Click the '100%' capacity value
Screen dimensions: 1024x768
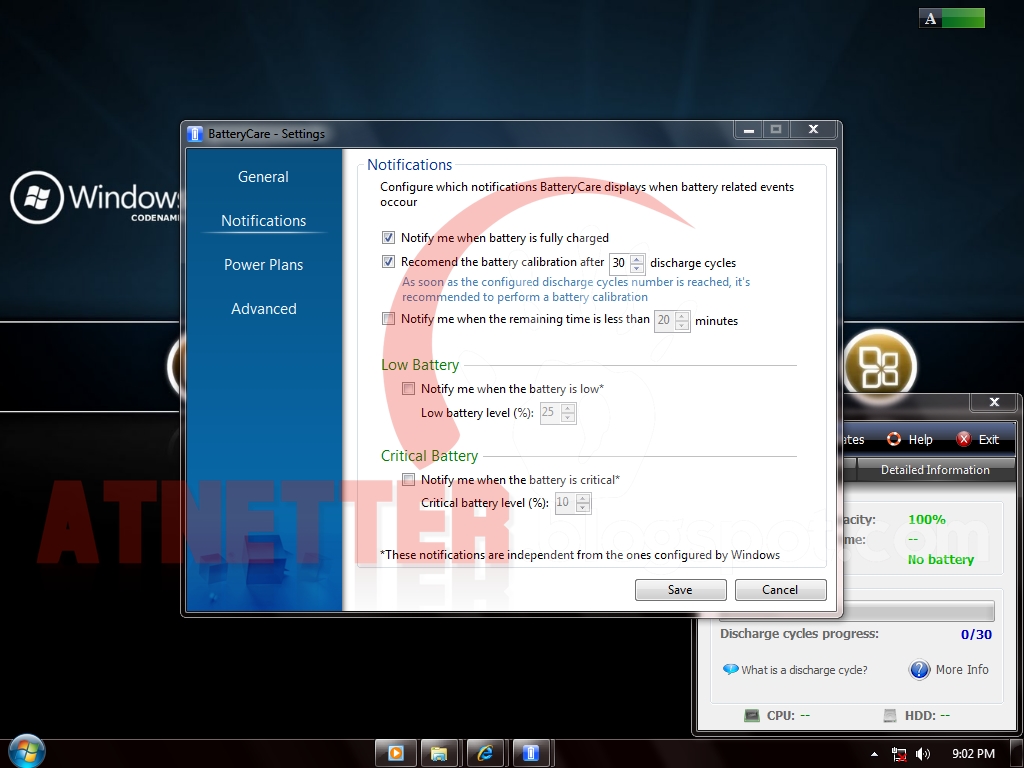click(927, 519)
